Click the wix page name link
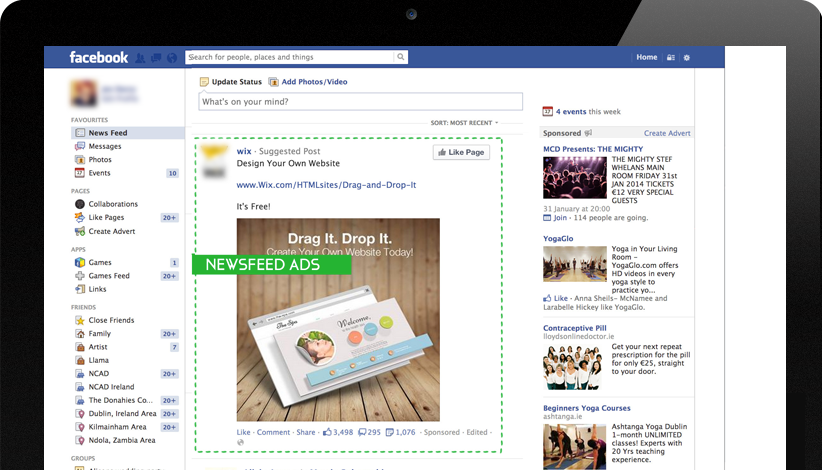822x470 pixels. point(244,151)
